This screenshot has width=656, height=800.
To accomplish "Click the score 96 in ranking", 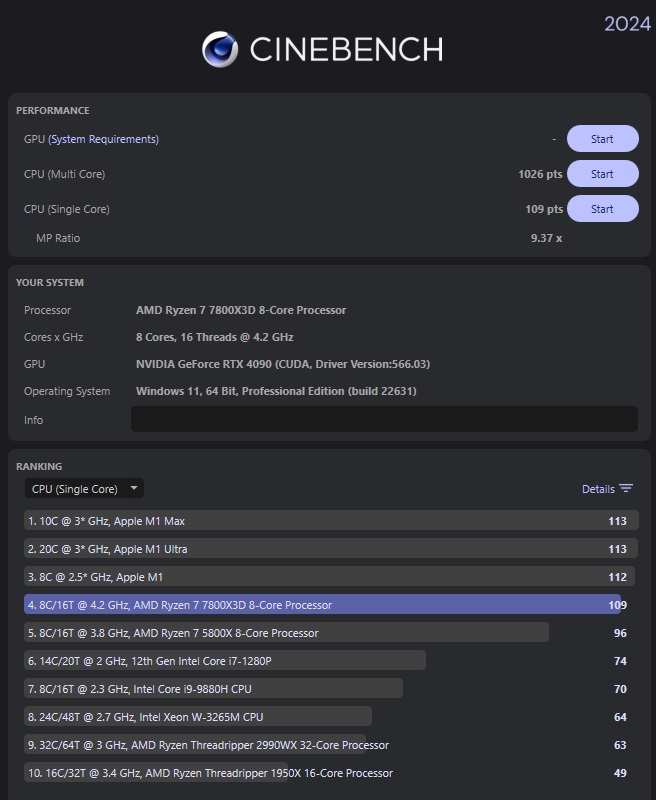I will [620, 633].
